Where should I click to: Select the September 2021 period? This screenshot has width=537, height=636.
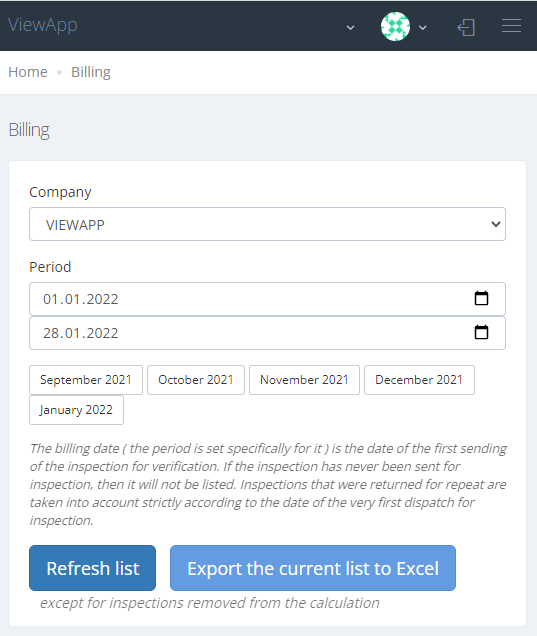tap(86, 380)
